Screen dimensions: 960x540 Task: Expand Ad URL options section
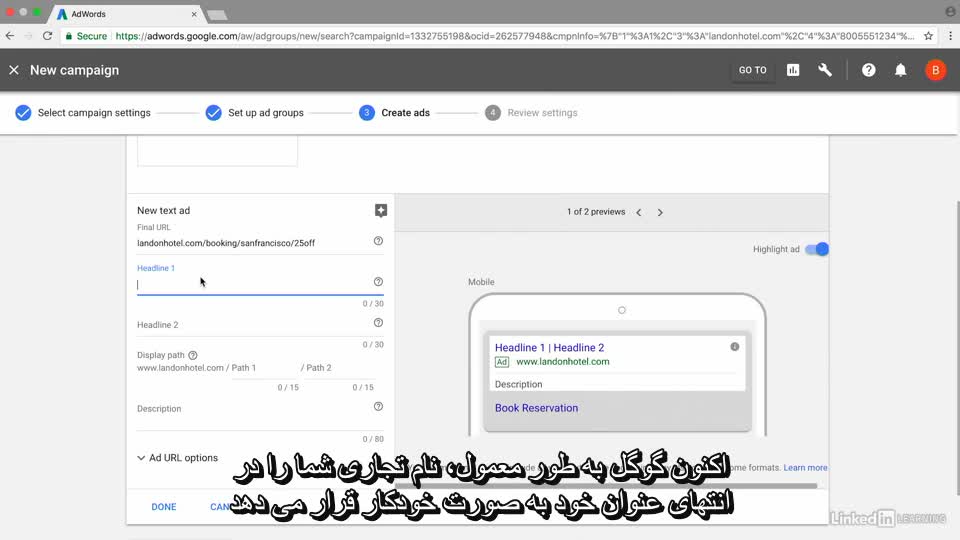click(177, 458)
